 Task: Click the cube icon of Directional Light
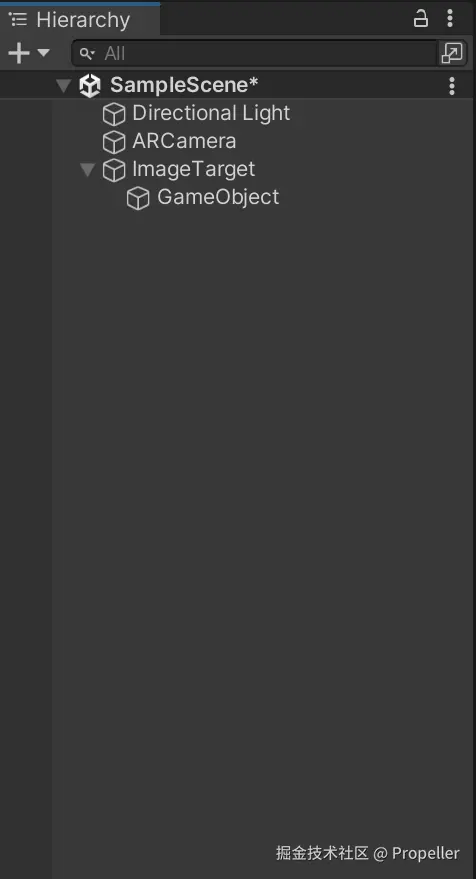(x=114, y=114)
